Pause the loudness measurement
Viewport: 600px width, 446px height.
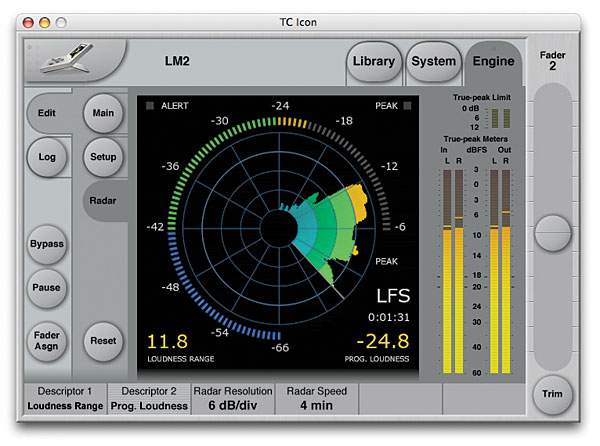[46, 288]
